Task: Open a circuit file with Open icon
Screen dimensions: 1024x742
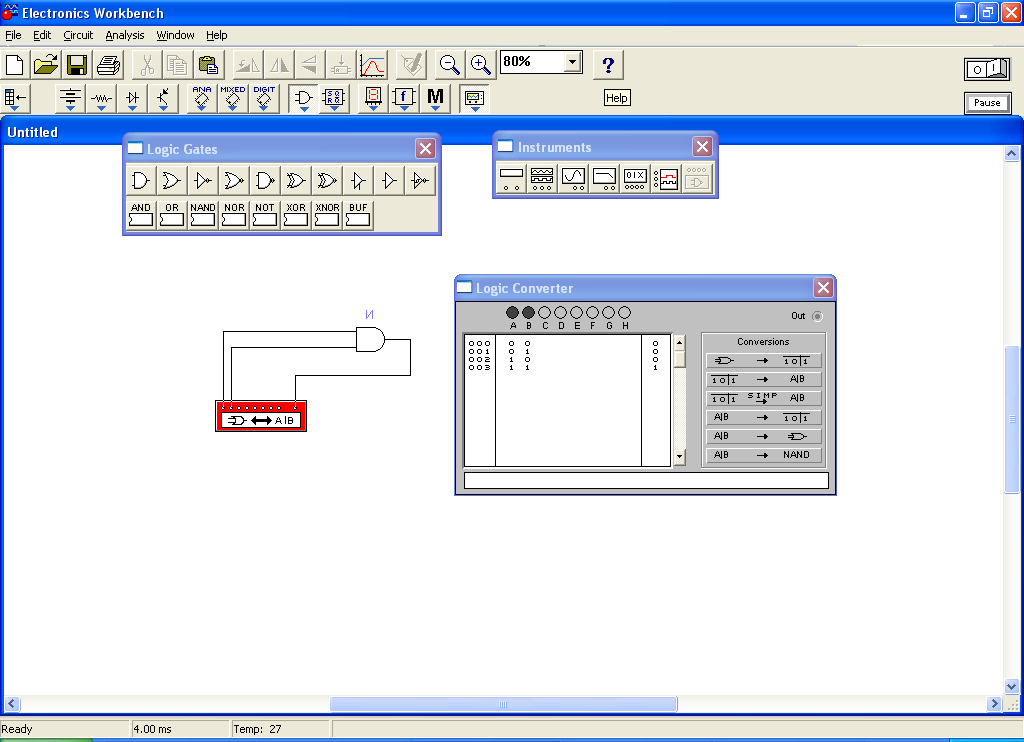Action: tap(46, 65)
